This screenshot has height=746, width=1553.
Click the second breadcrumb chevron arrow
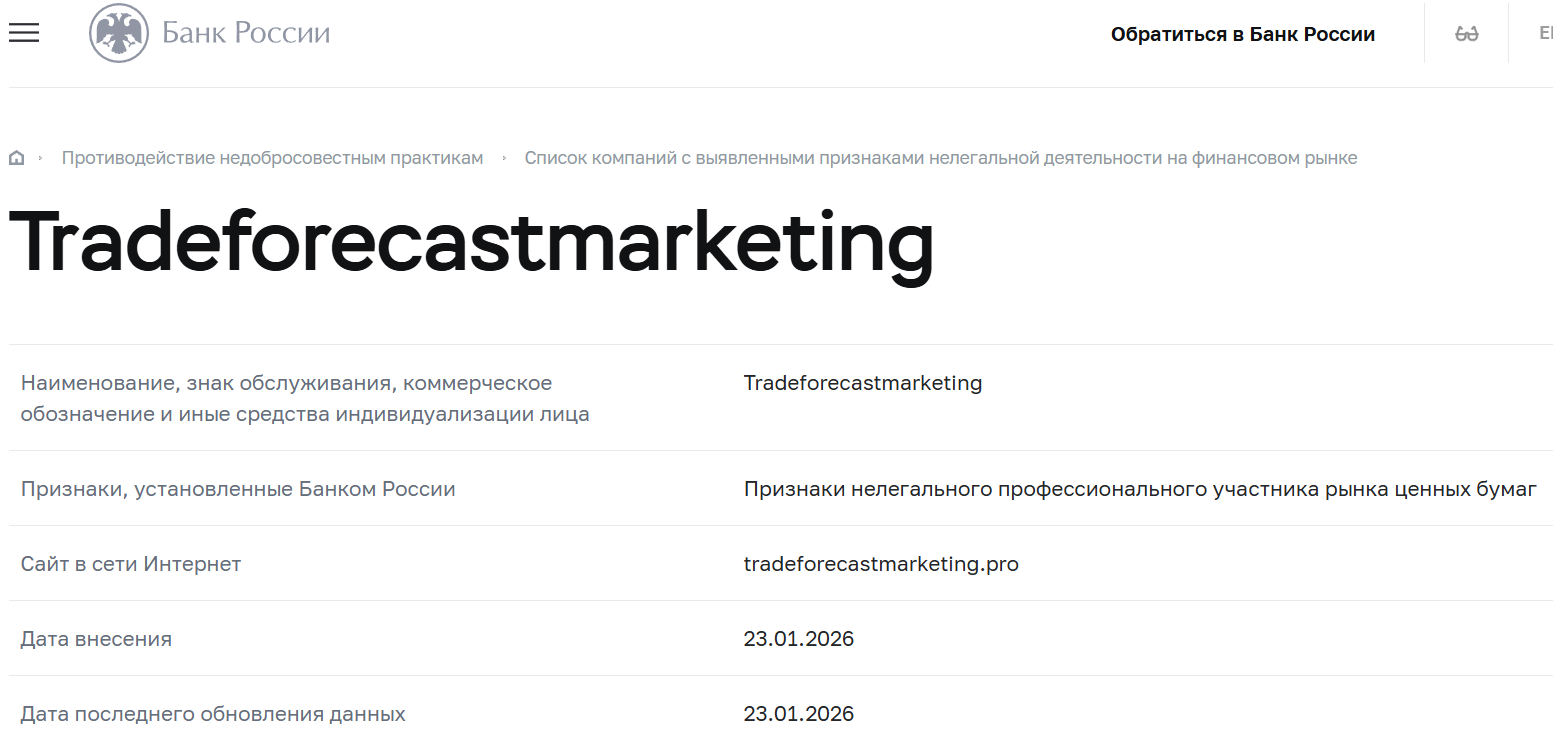[505, 157]
